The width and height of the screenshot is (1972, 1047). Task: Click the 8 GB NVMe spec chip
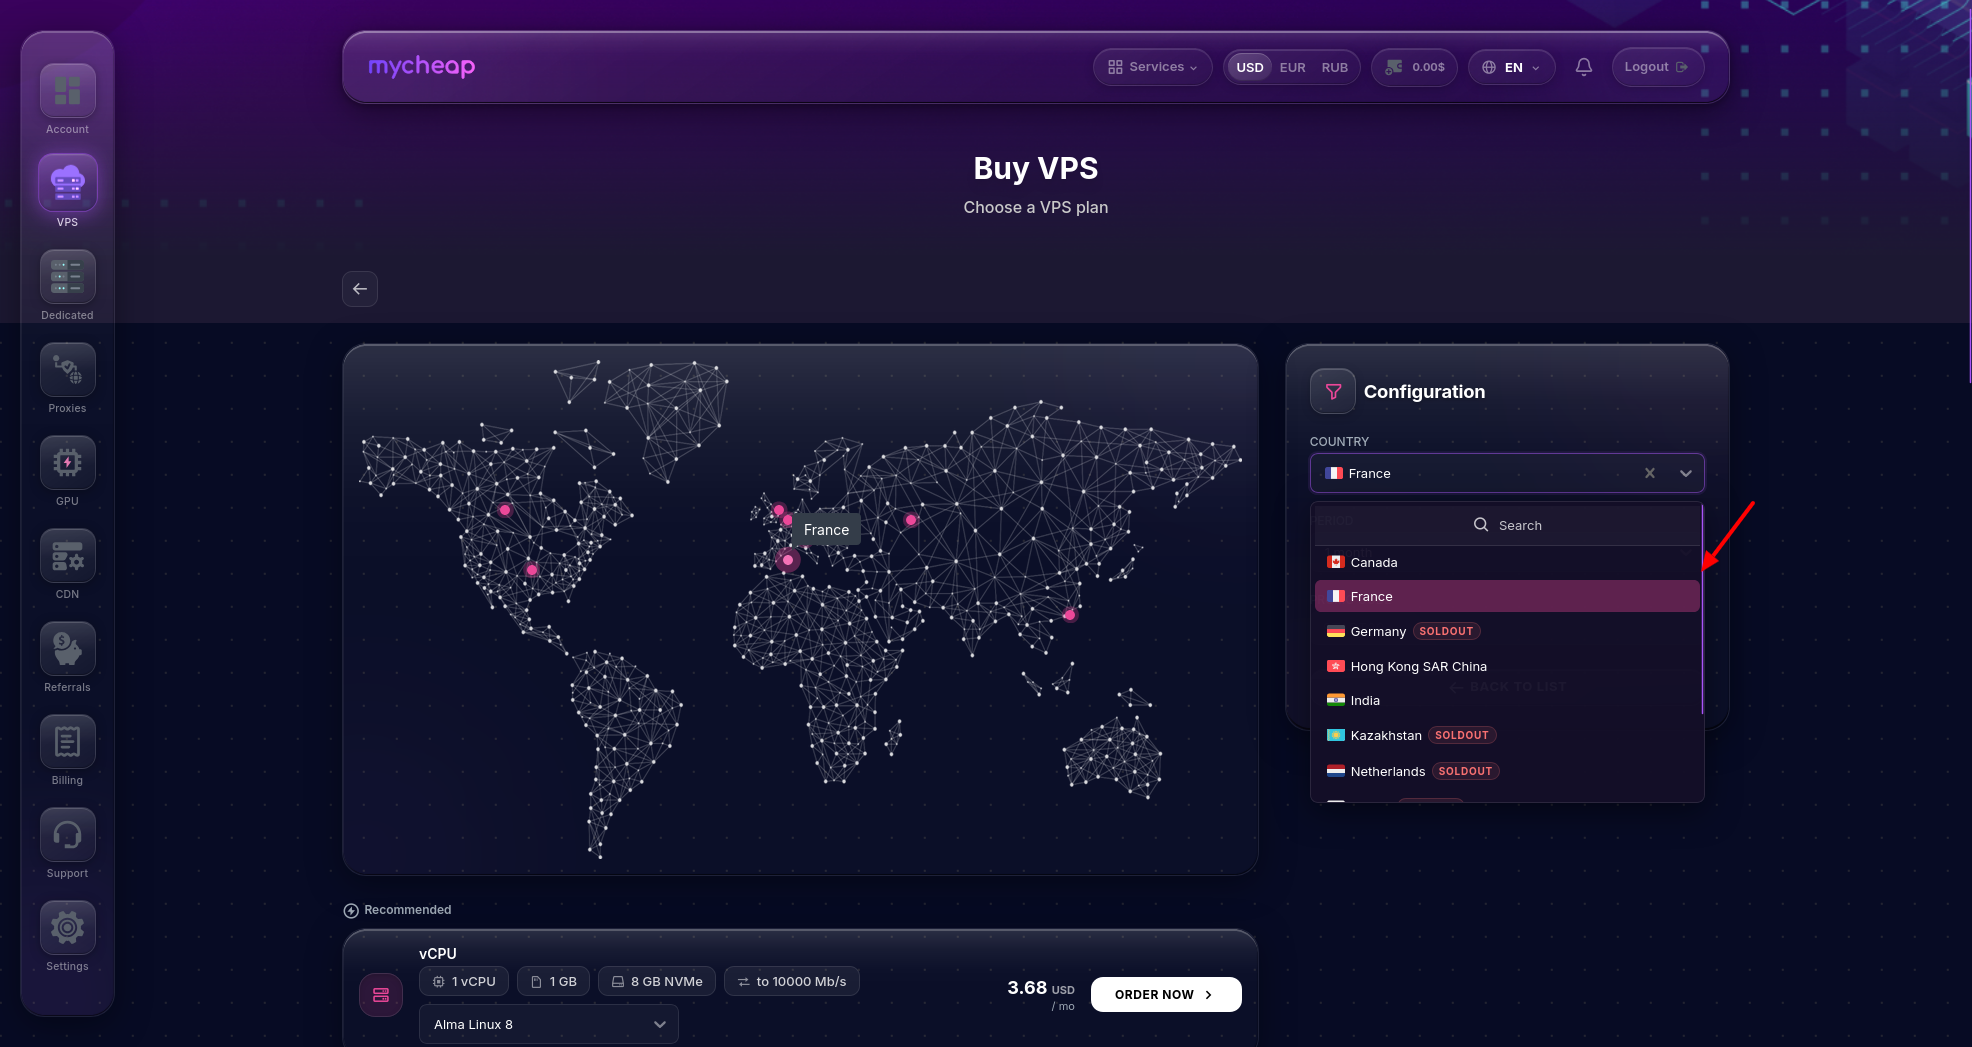click(657, 982)
